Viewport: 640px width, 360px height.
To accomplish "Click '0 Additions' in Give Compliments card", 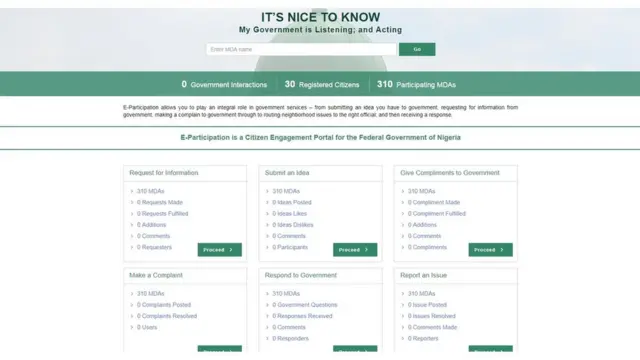I will coord(422,225).
